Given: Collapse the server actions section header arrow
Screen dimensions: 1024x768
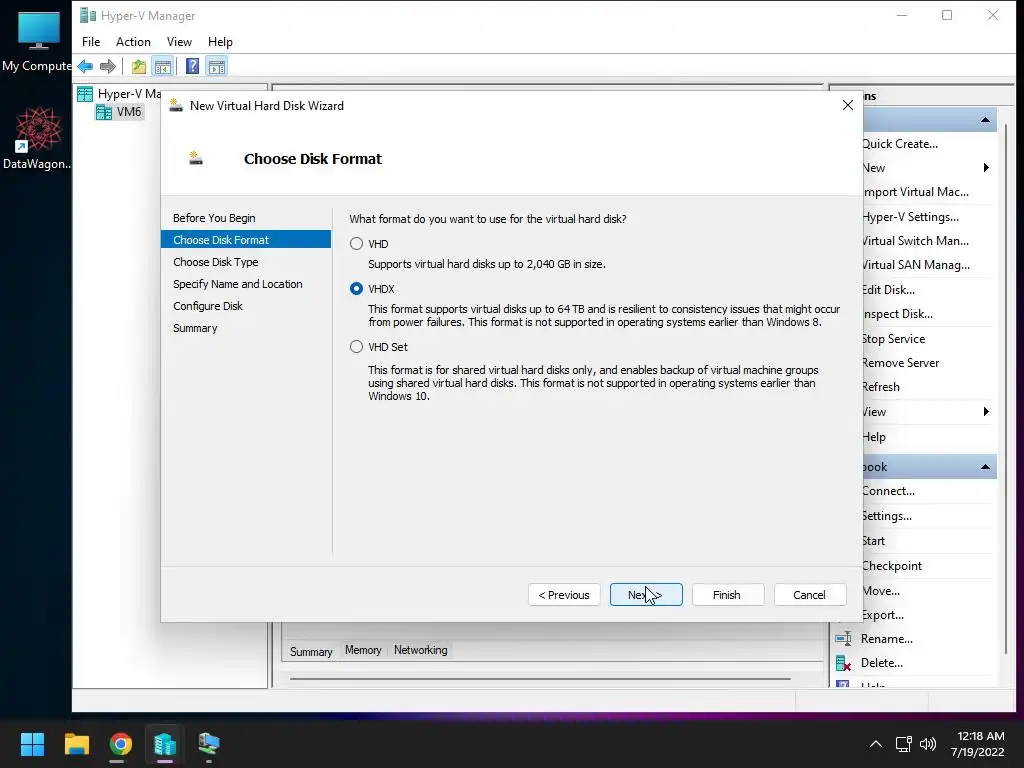Looking at the screenshot, I should click(985, 120).
